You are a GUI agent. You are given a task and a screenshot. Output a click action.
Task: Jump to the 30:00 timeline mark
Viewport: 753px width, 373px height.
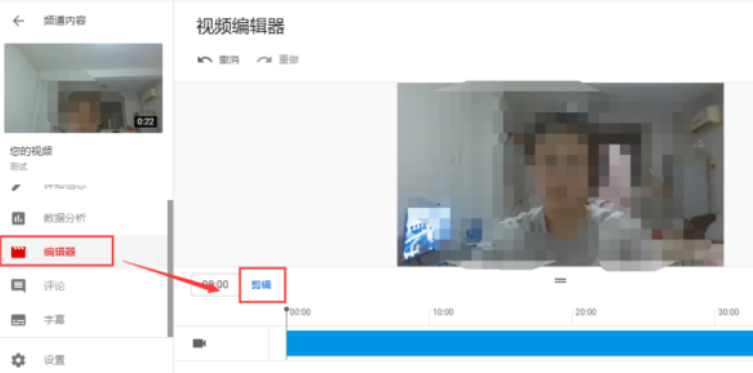pyautogui.click(x=729, y=312)
